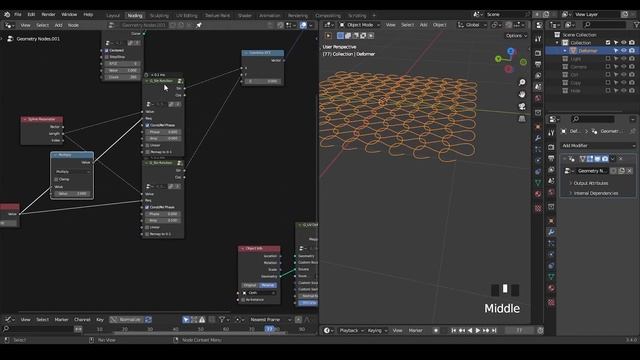Screen dimensions: 640x360
Task: Open the 3D viewport editor type dropdown
Action: coord(328,25)
